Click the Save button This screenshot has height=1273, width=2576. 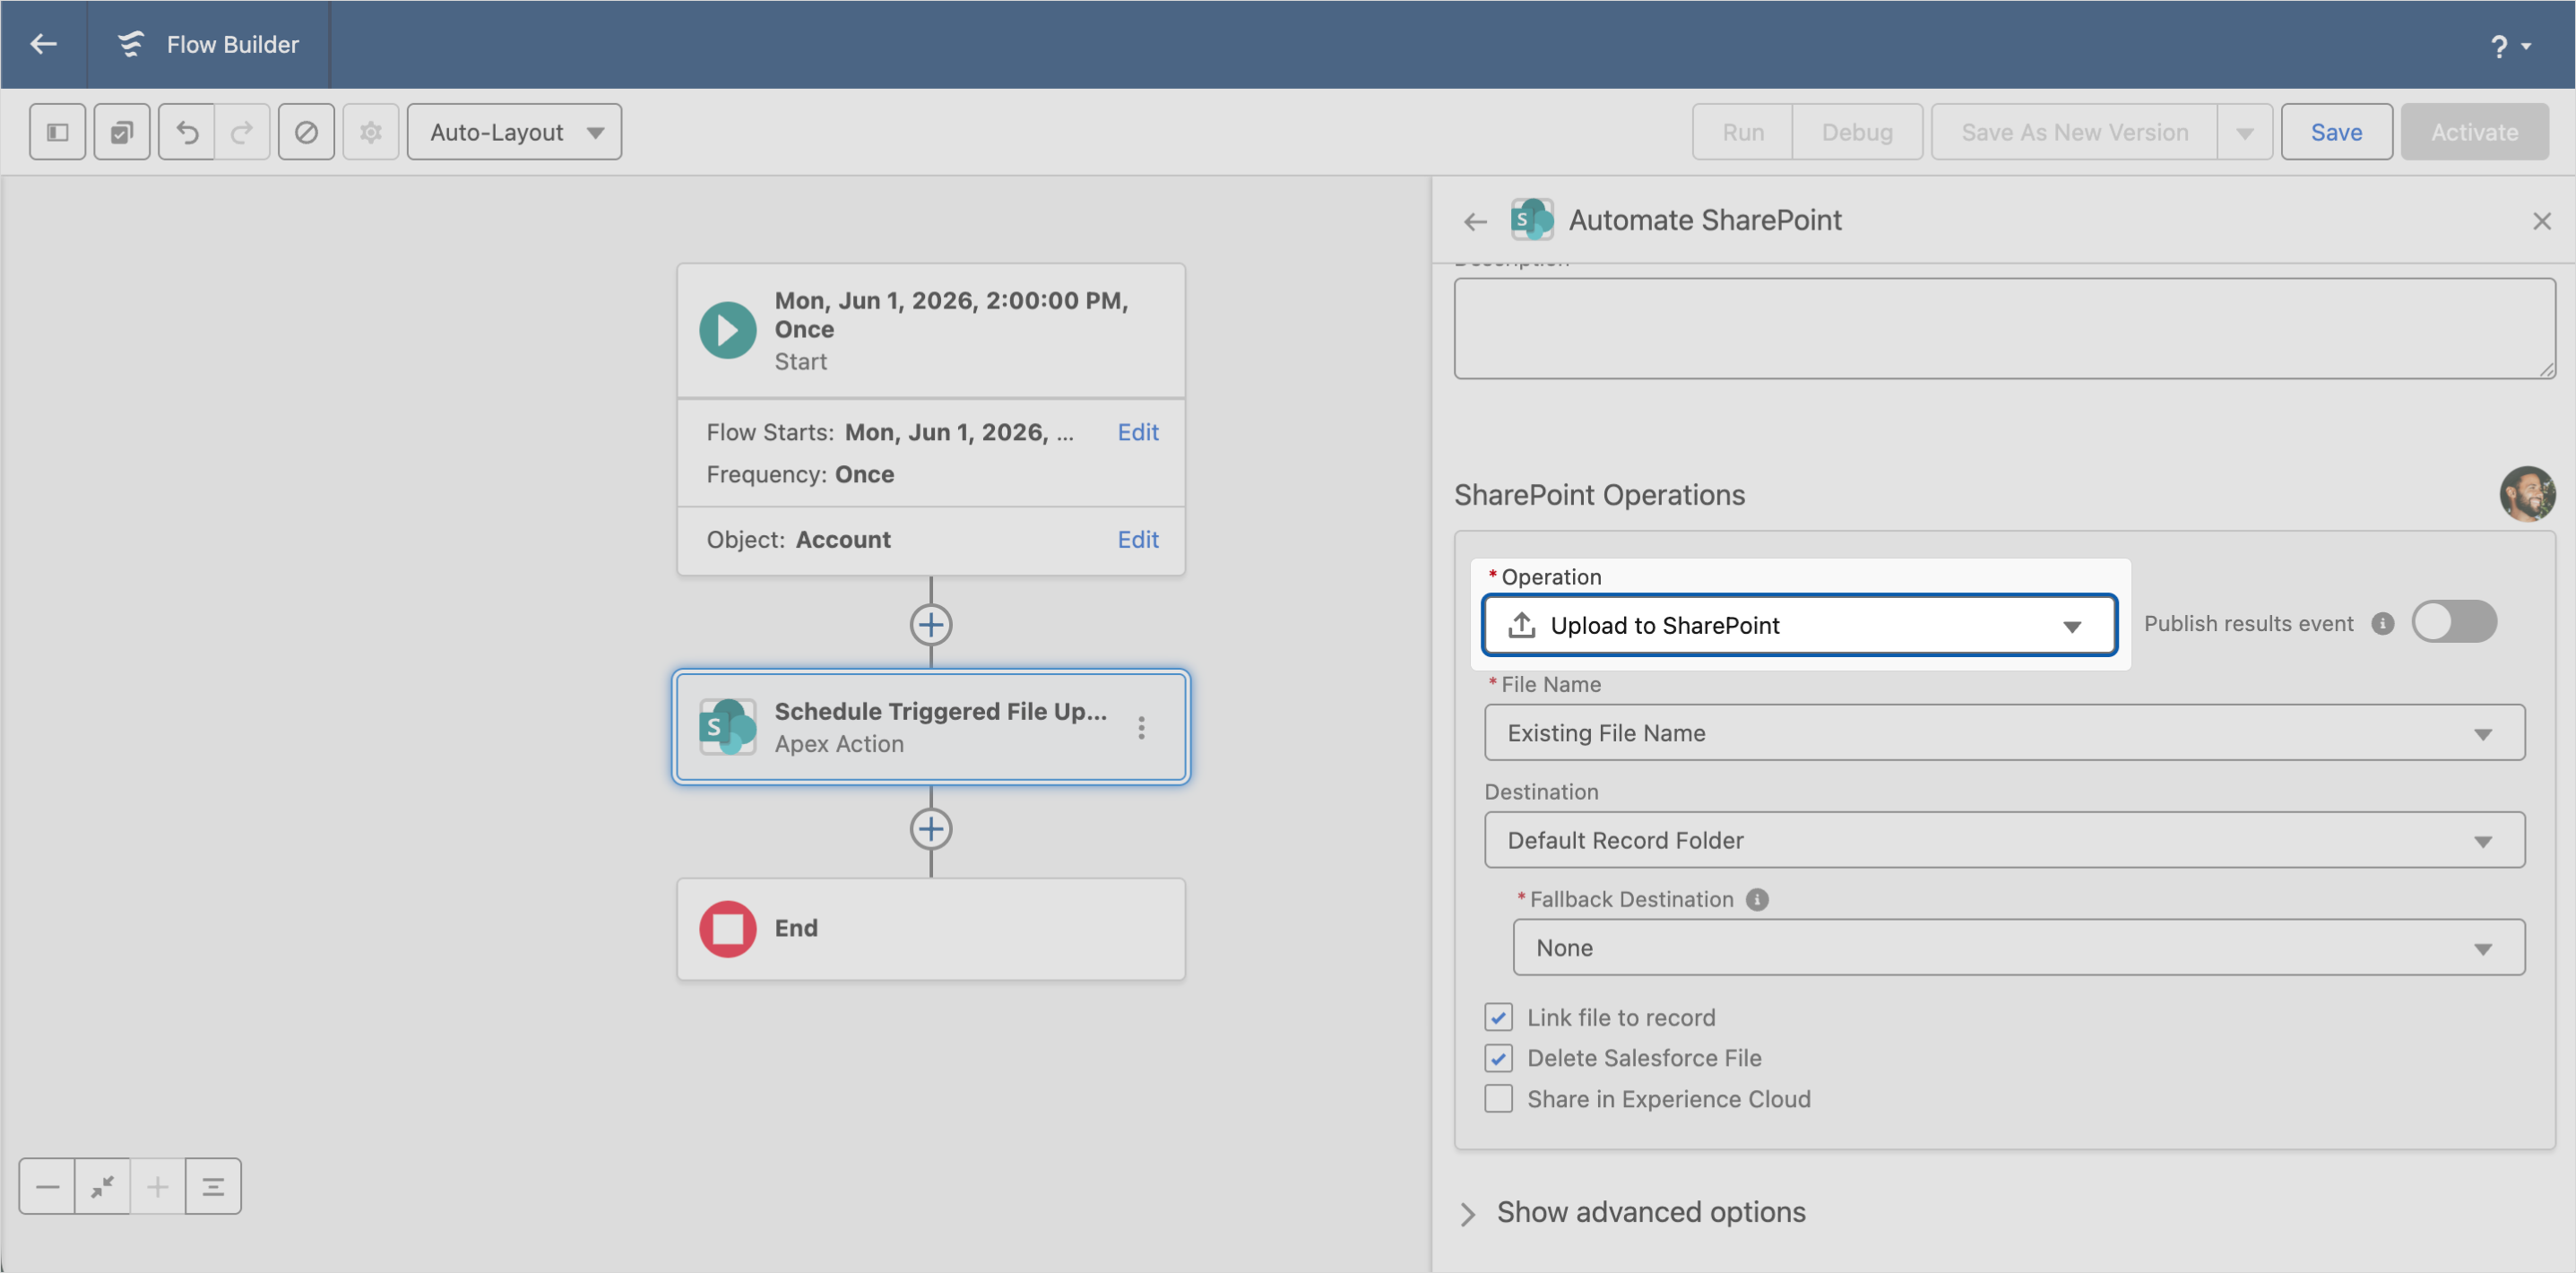pos(2336,132)
